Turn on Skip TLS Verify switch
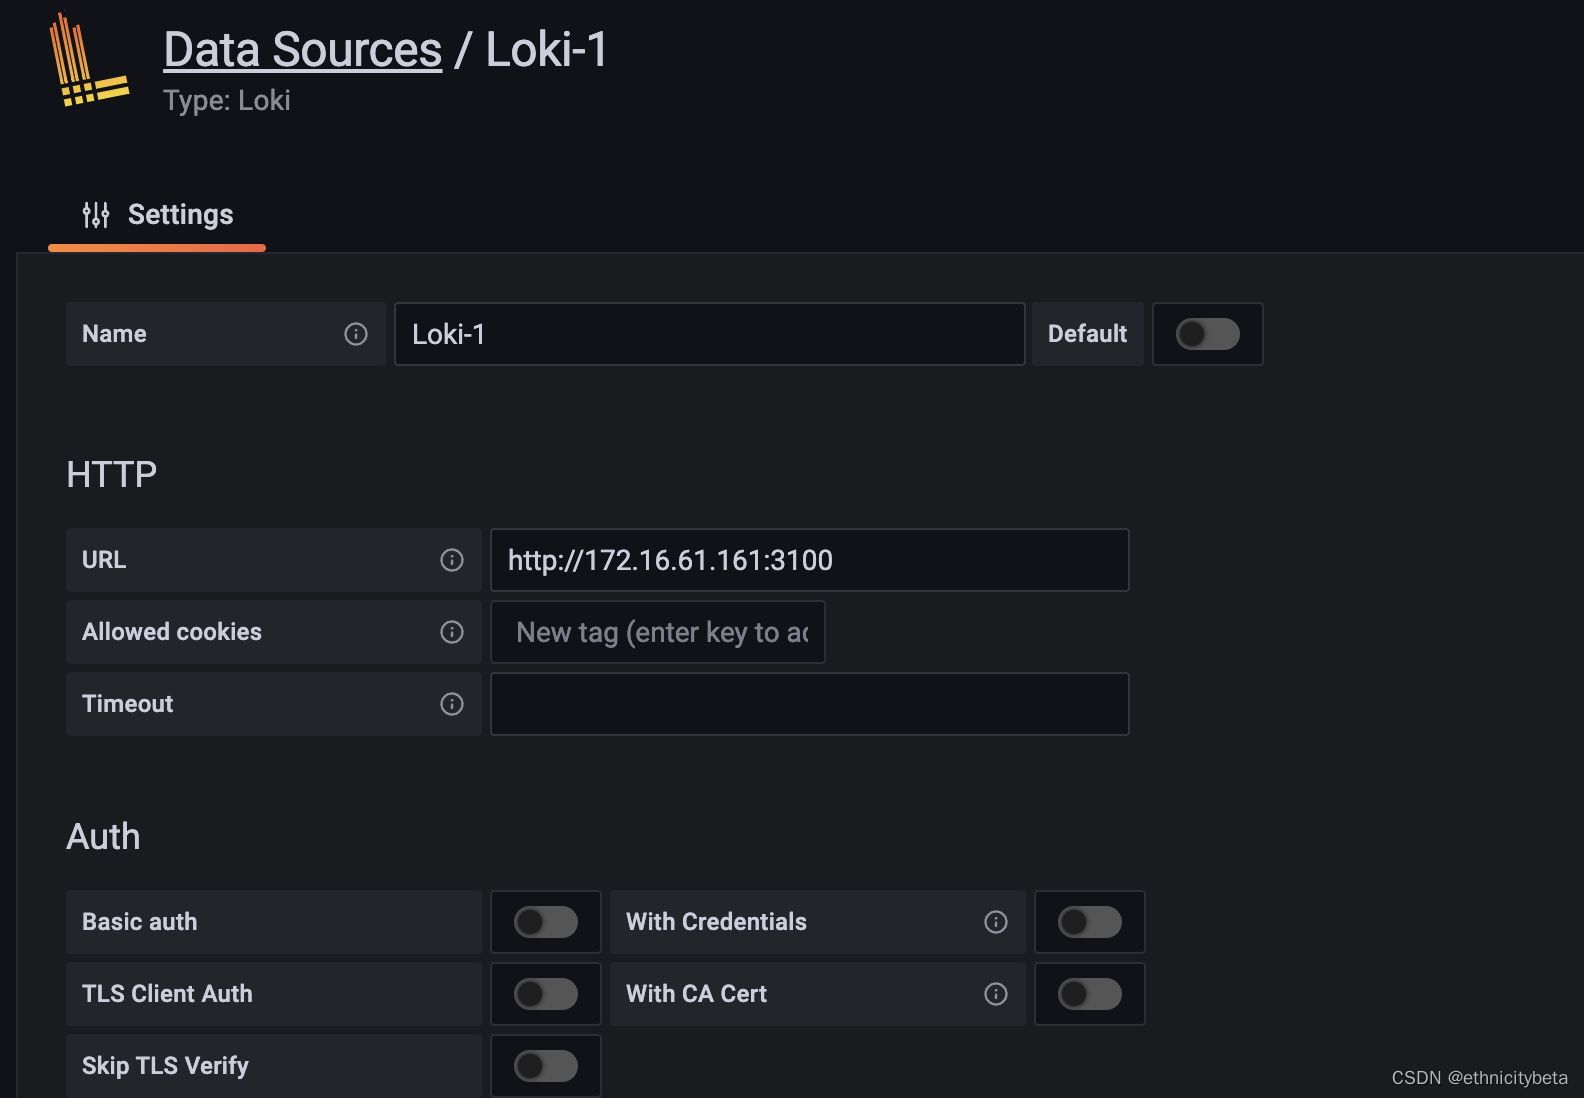The width and height of the screenshot is (1584, 1098). [x=545, y=1066]
